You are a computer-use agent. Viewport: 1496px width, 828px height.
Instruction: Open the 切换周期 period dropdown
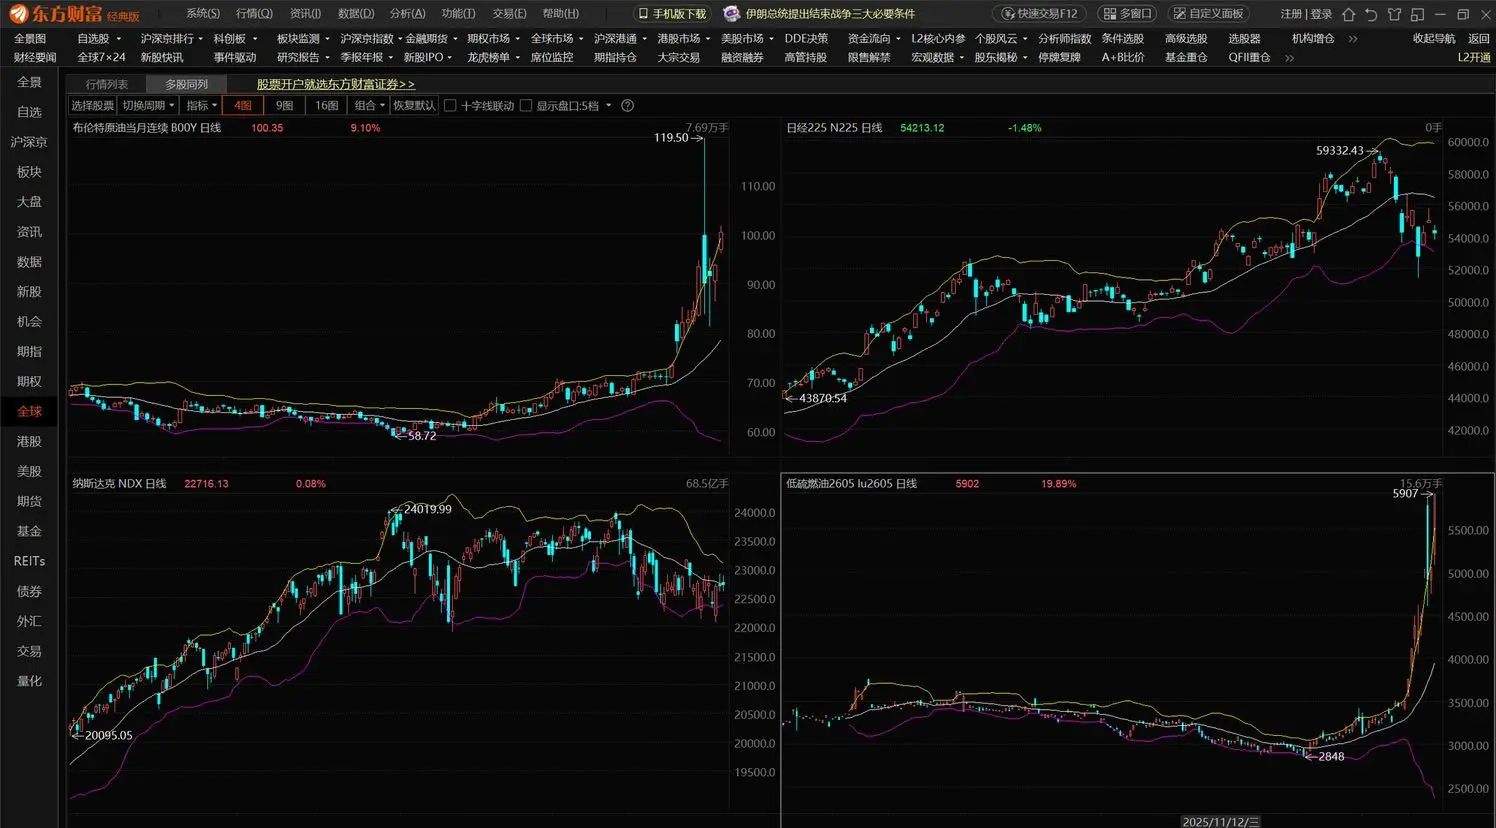coord(148,106)
